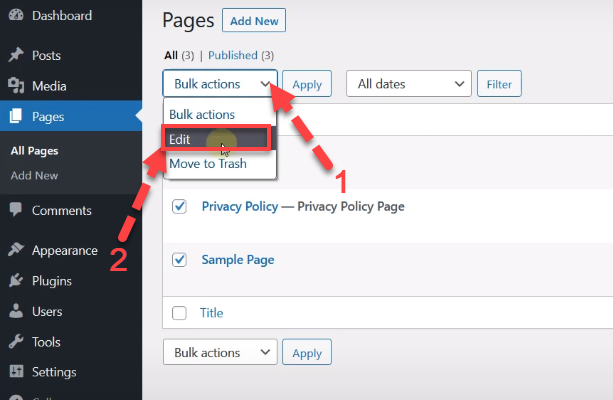Show All pages filter
This screenshot has width=613, height=400.
click(171, 56)
